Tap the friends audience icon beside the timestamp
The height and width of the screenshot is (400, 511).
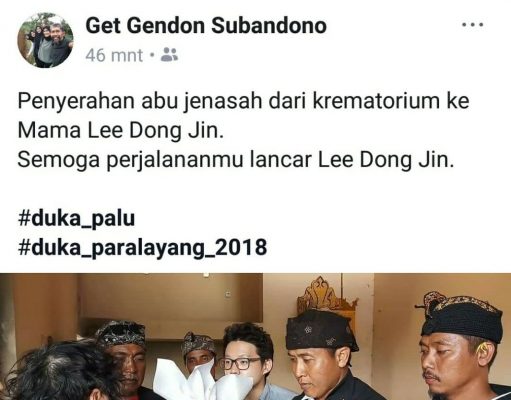tap(169, 55)
